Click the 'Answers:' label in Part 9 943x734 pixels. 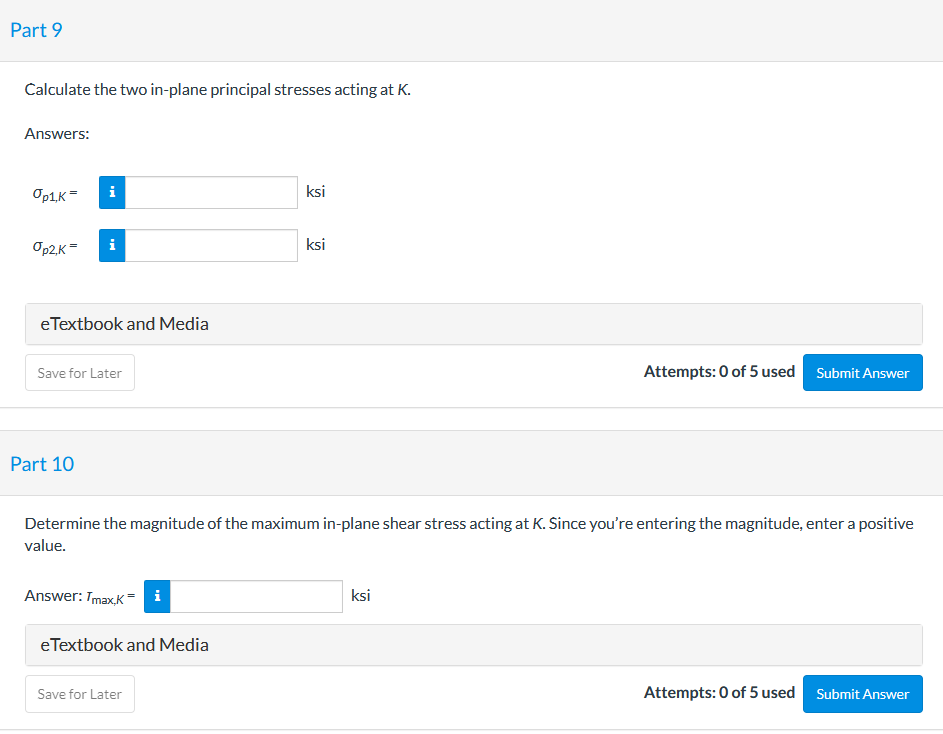click(57, 133)
